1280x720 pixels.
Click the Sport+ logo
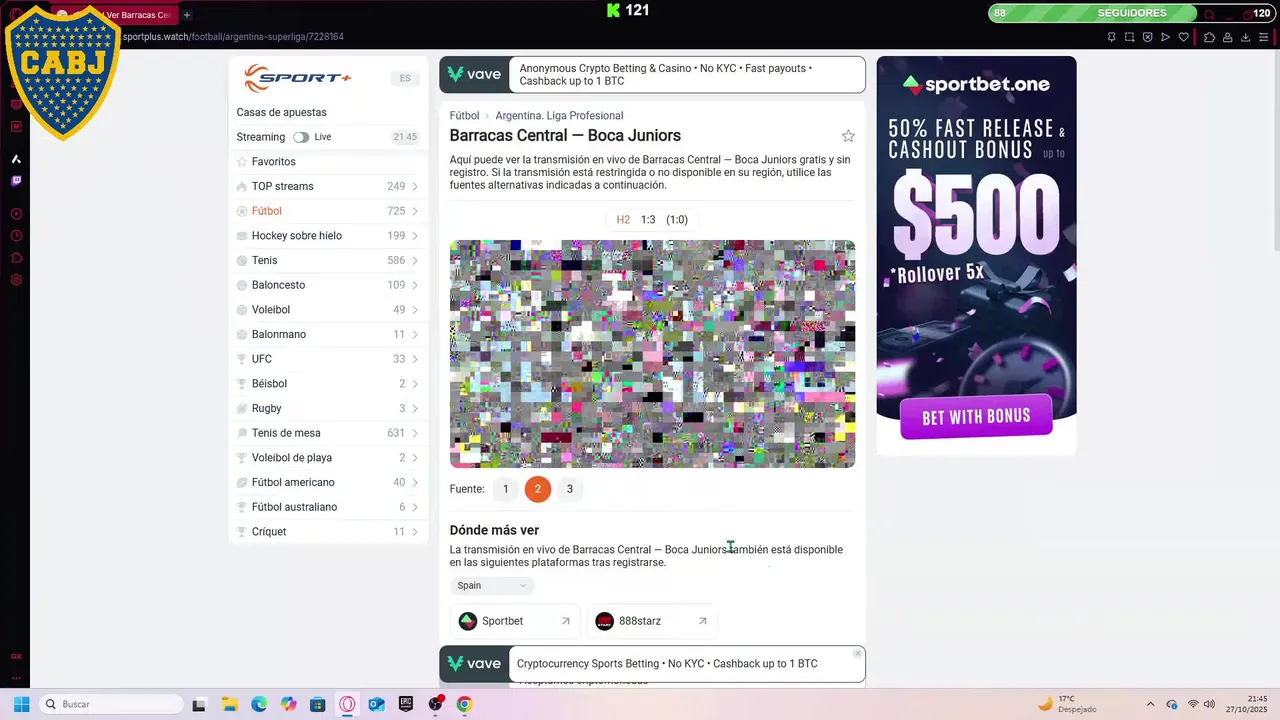click(298, 78)
